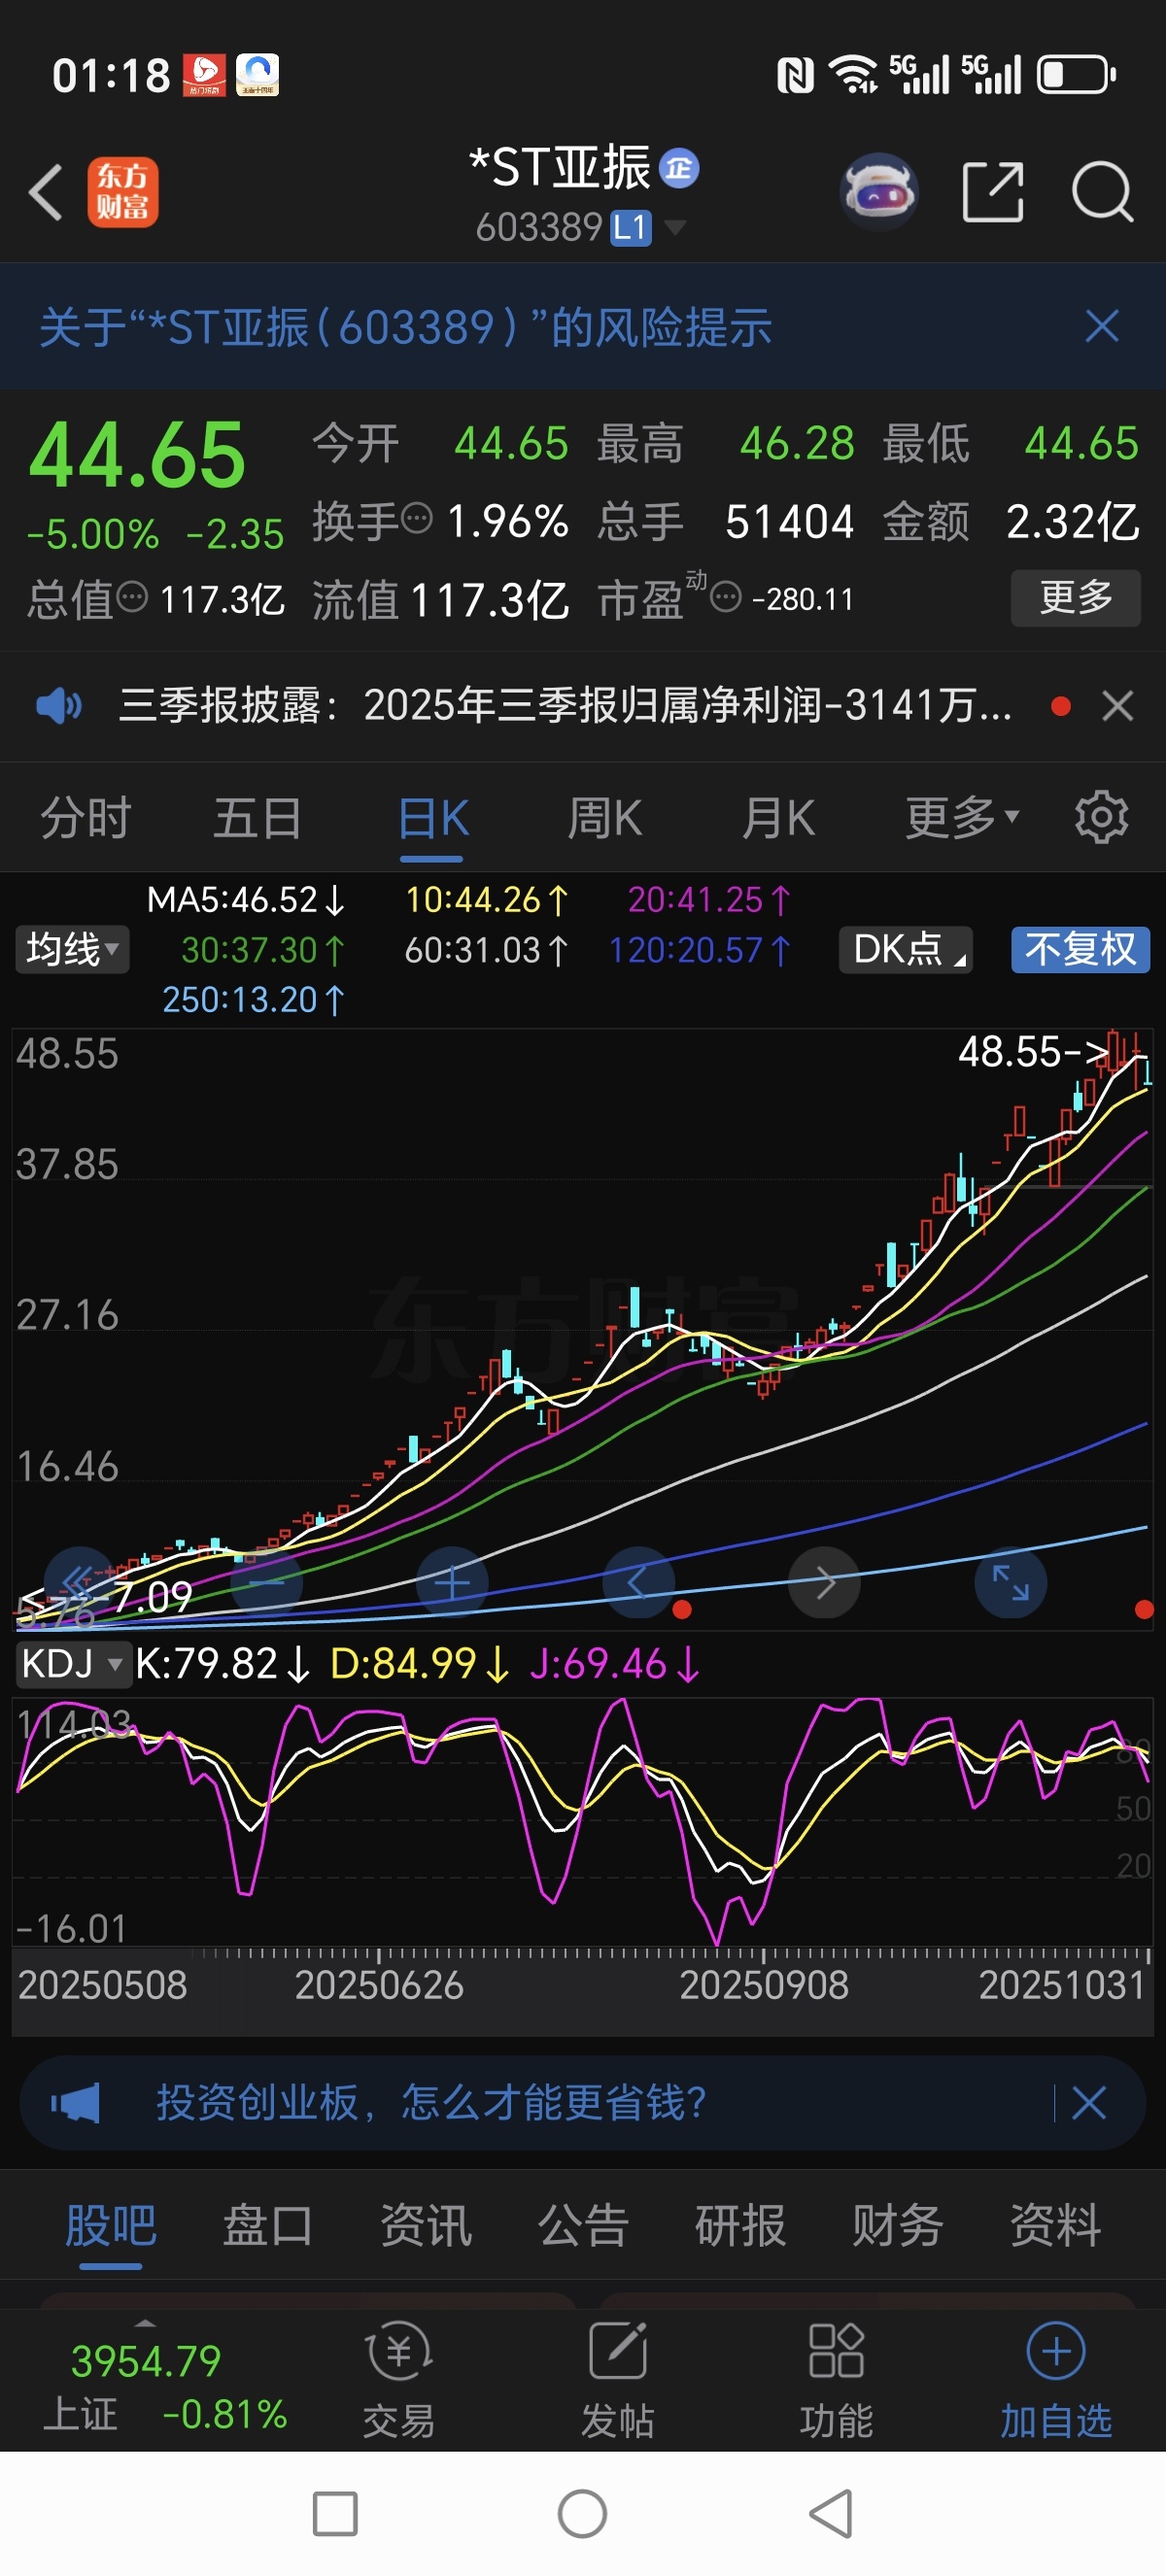Close the 投资创业板 promo banner
Viewport: 1166px width, 2576px height.
click(x=1088, y=2102)
